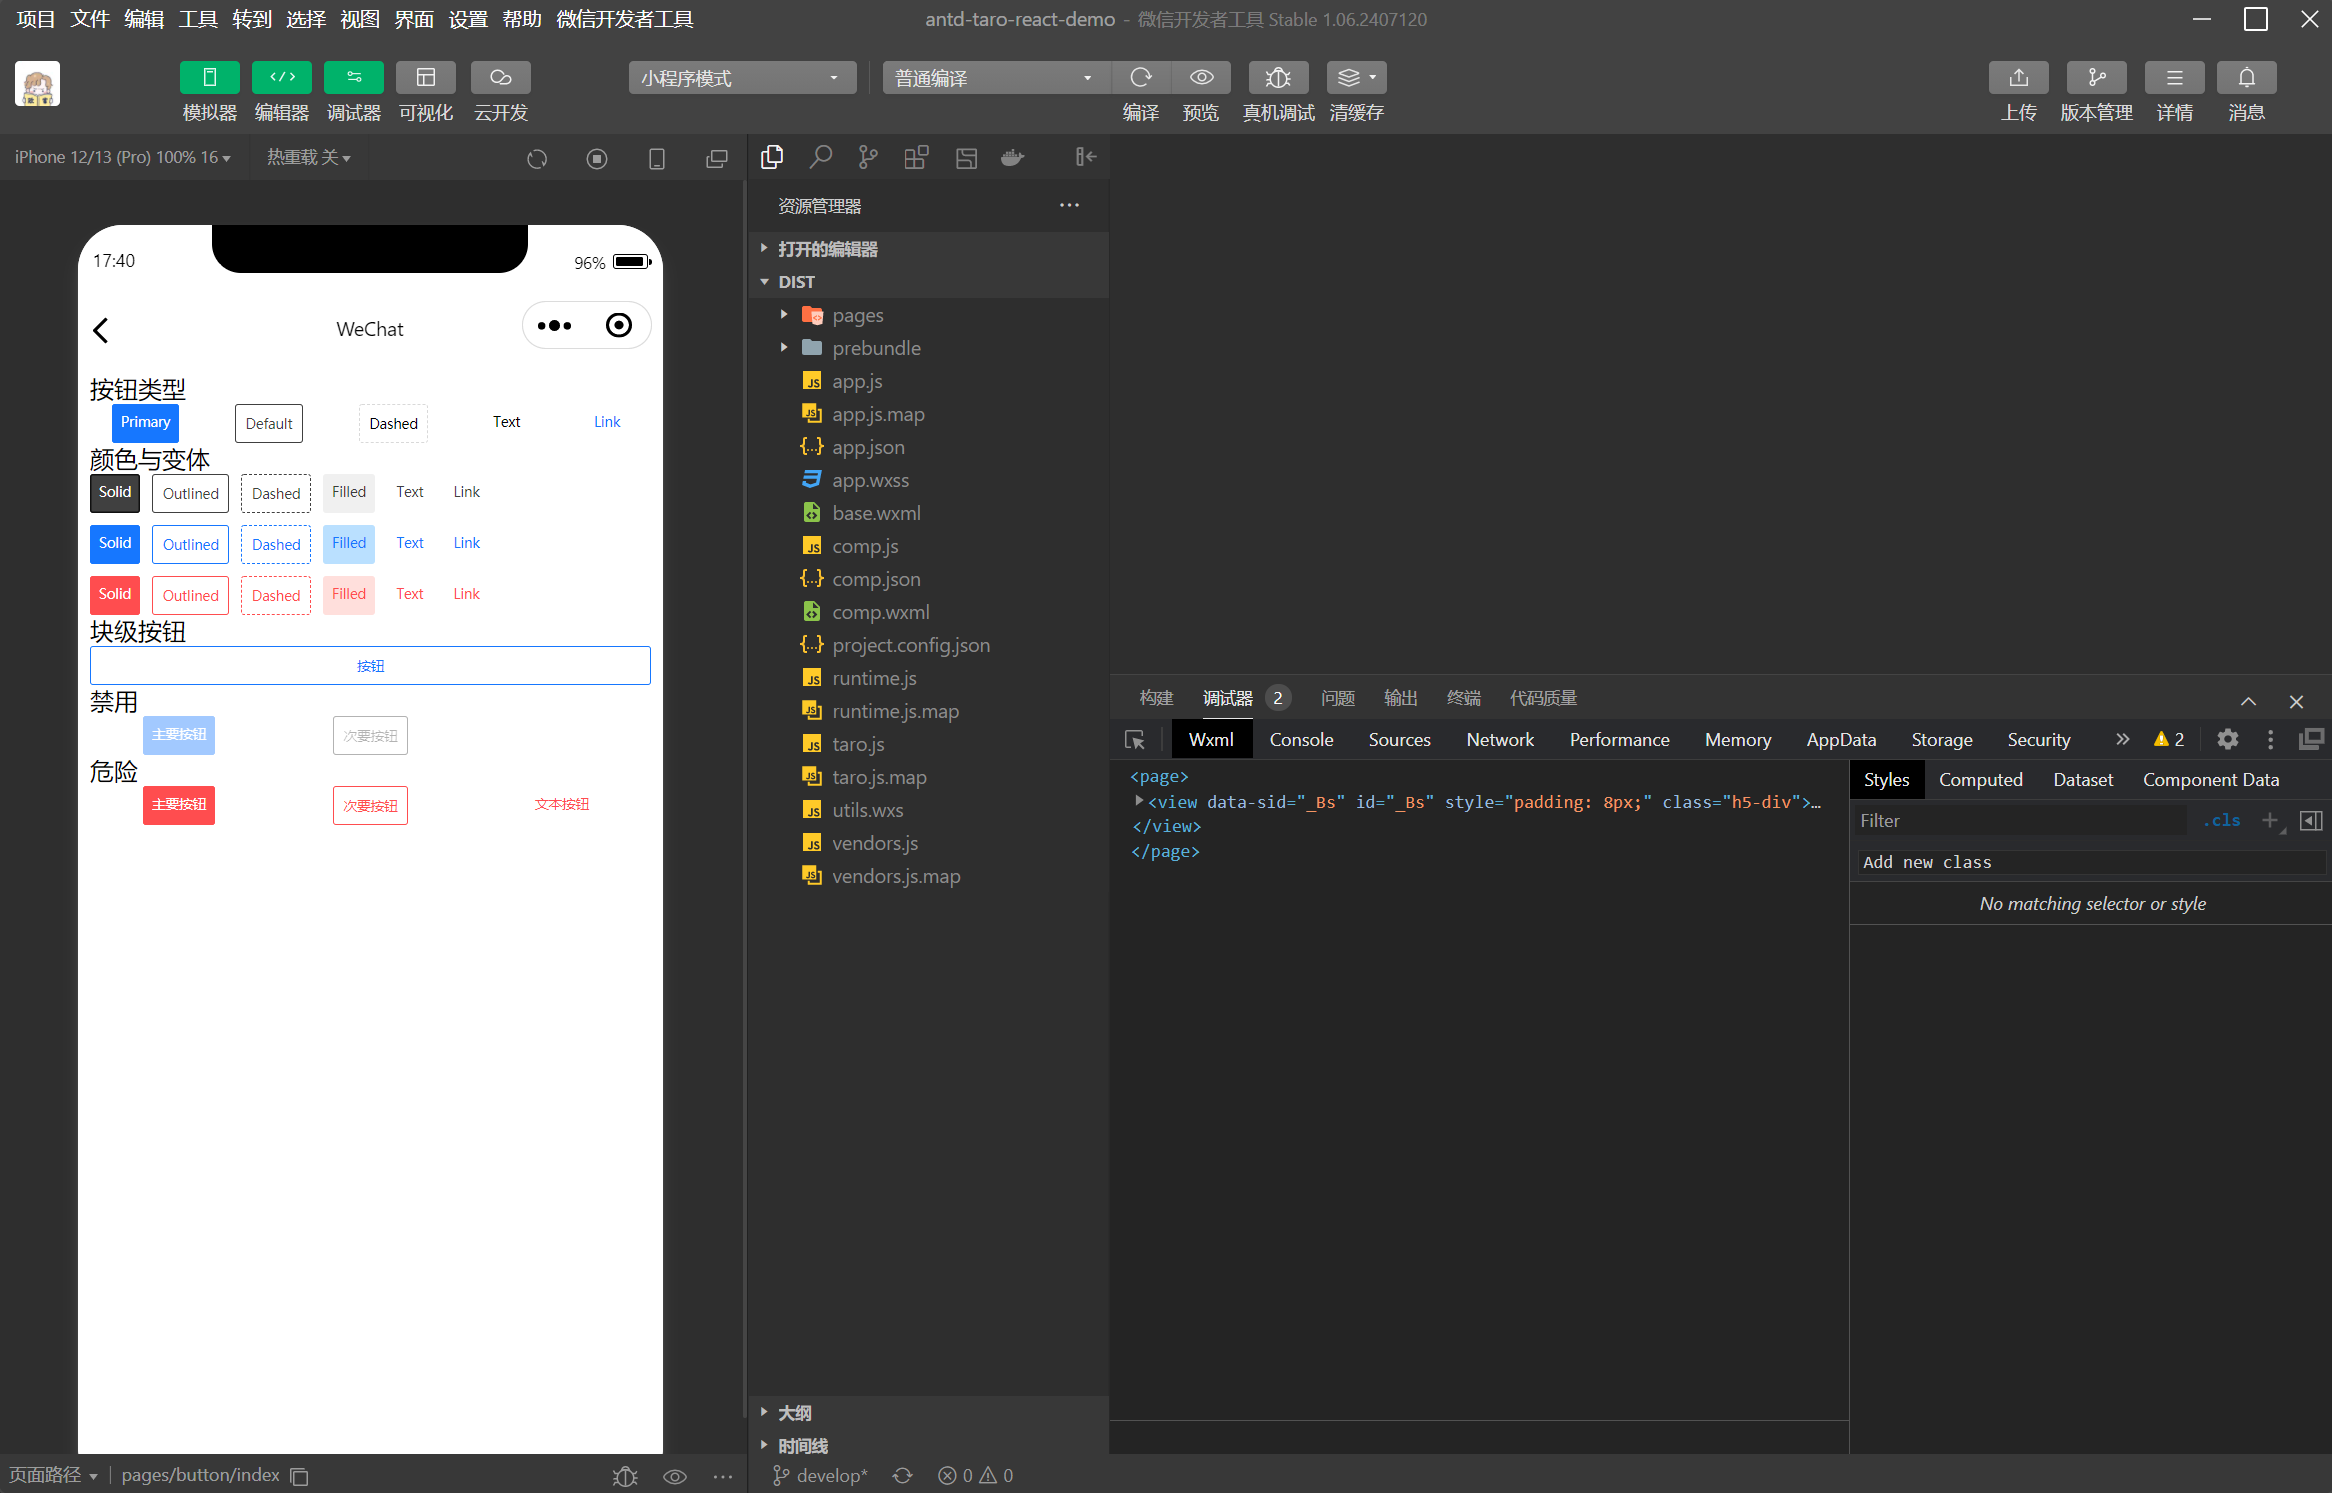Click the simulator phone device icon
The height and width of the screenshot is (1493, 2332).
[x=657, y=159]
